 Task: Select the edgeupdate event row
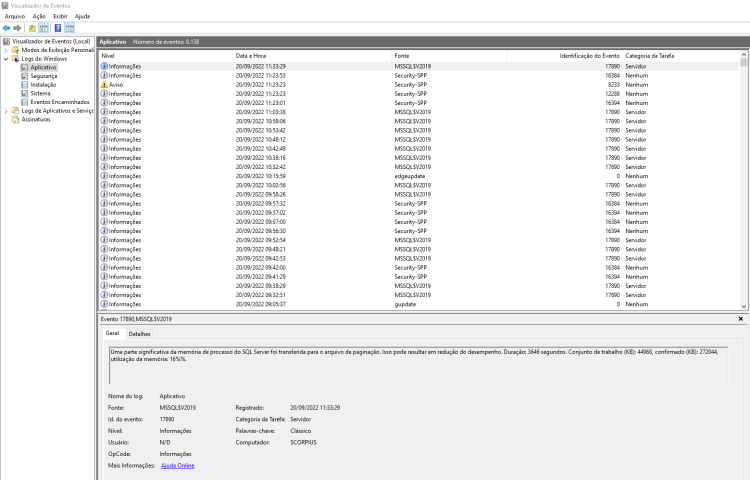click(419, 176)
